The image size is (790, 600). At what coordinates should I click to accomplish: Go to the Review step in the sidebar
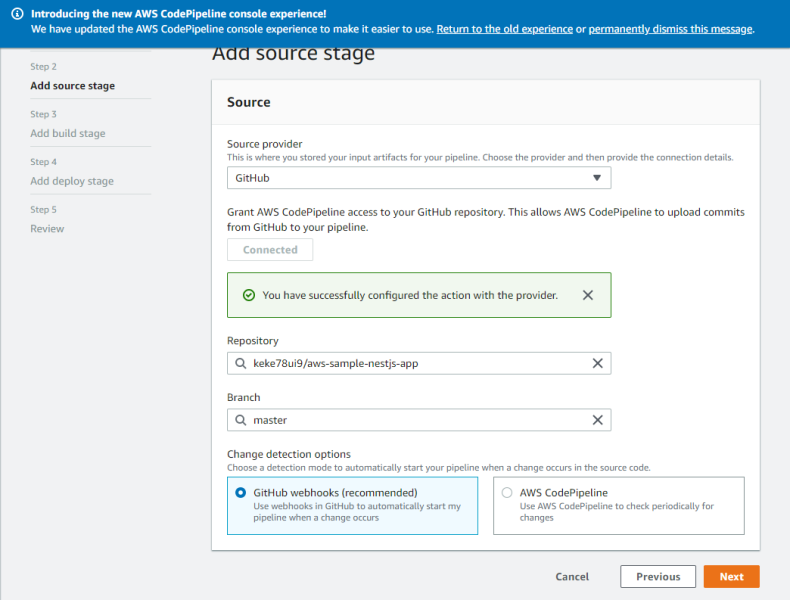click(x=47, y=229)
